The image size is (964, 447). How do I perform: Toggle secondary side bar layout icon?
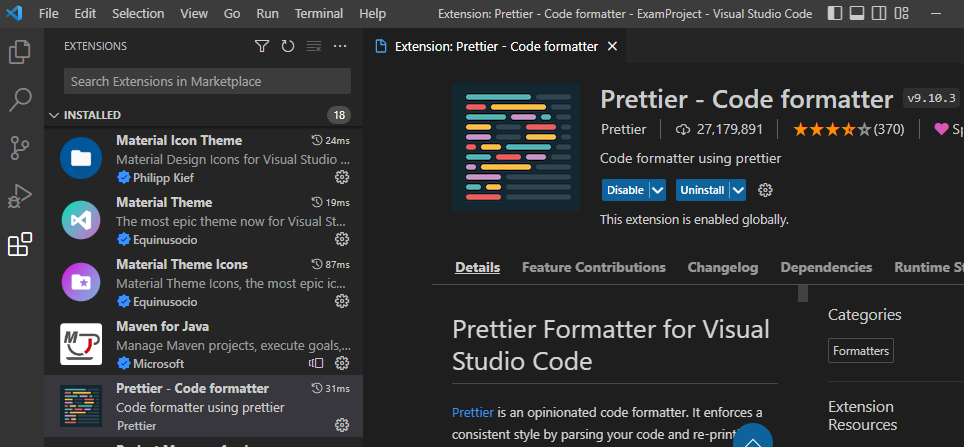(879, 13)
